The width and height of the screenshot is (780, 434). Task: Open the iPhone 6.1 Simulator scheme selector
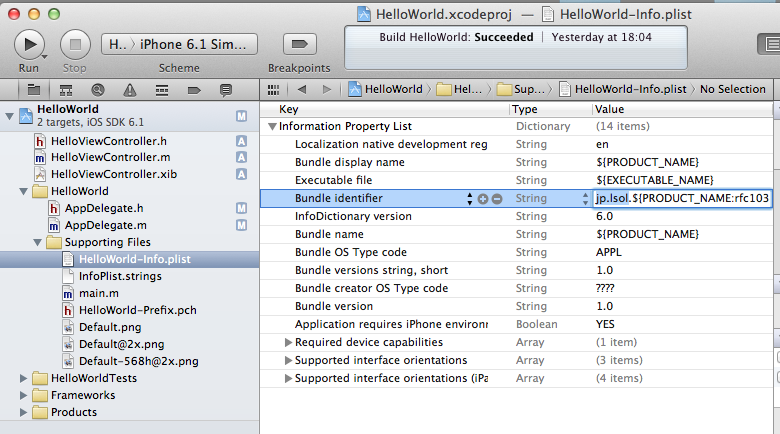tap(179, 44)
